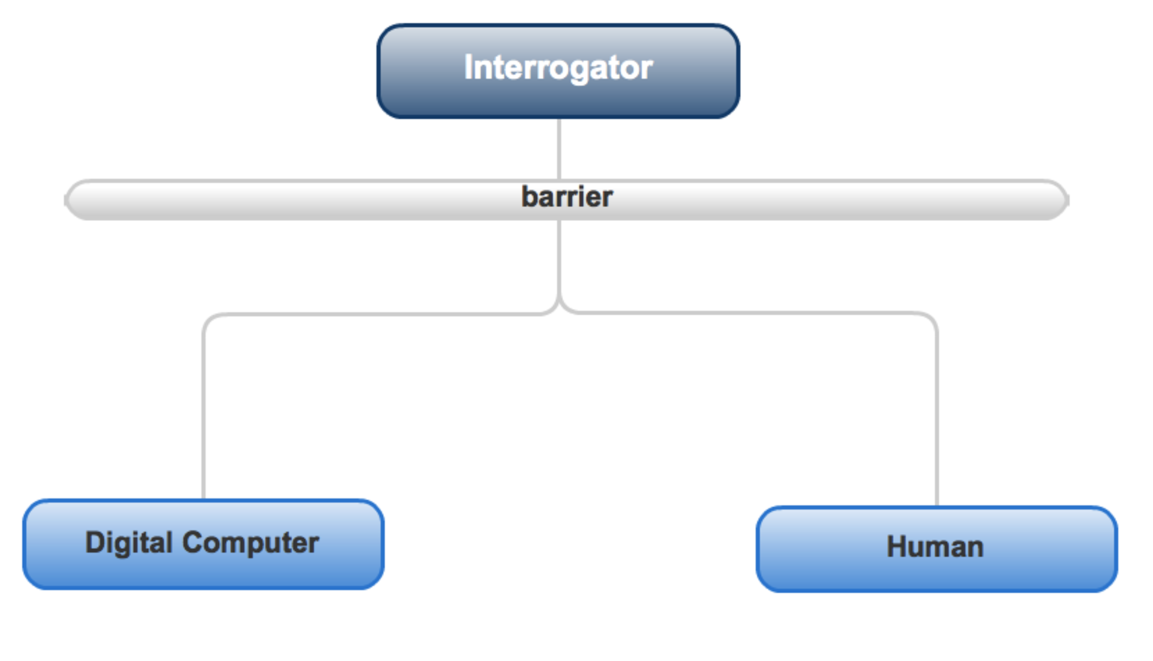Click the "Human" text label
The height and width of the screenshot is (661, 1153).
pyautogui.click(x=935, y=547)
